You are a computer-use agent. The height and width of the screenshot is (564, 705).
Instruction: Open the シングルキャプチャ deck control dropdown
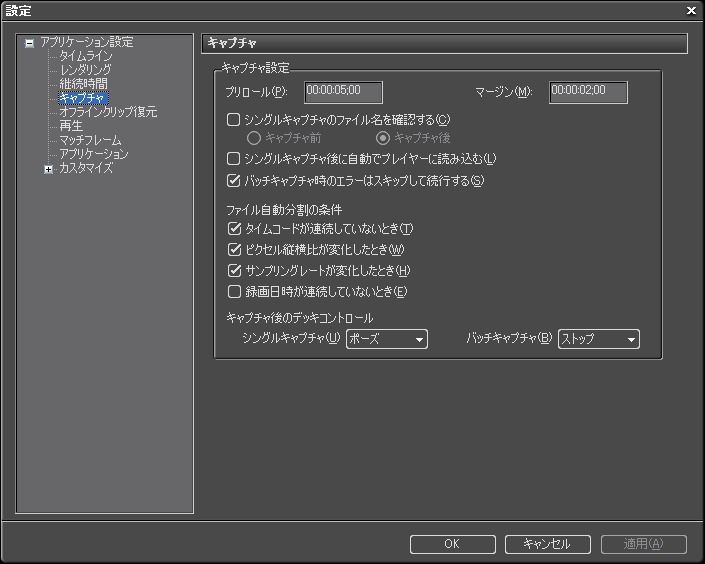coord(387,339)
